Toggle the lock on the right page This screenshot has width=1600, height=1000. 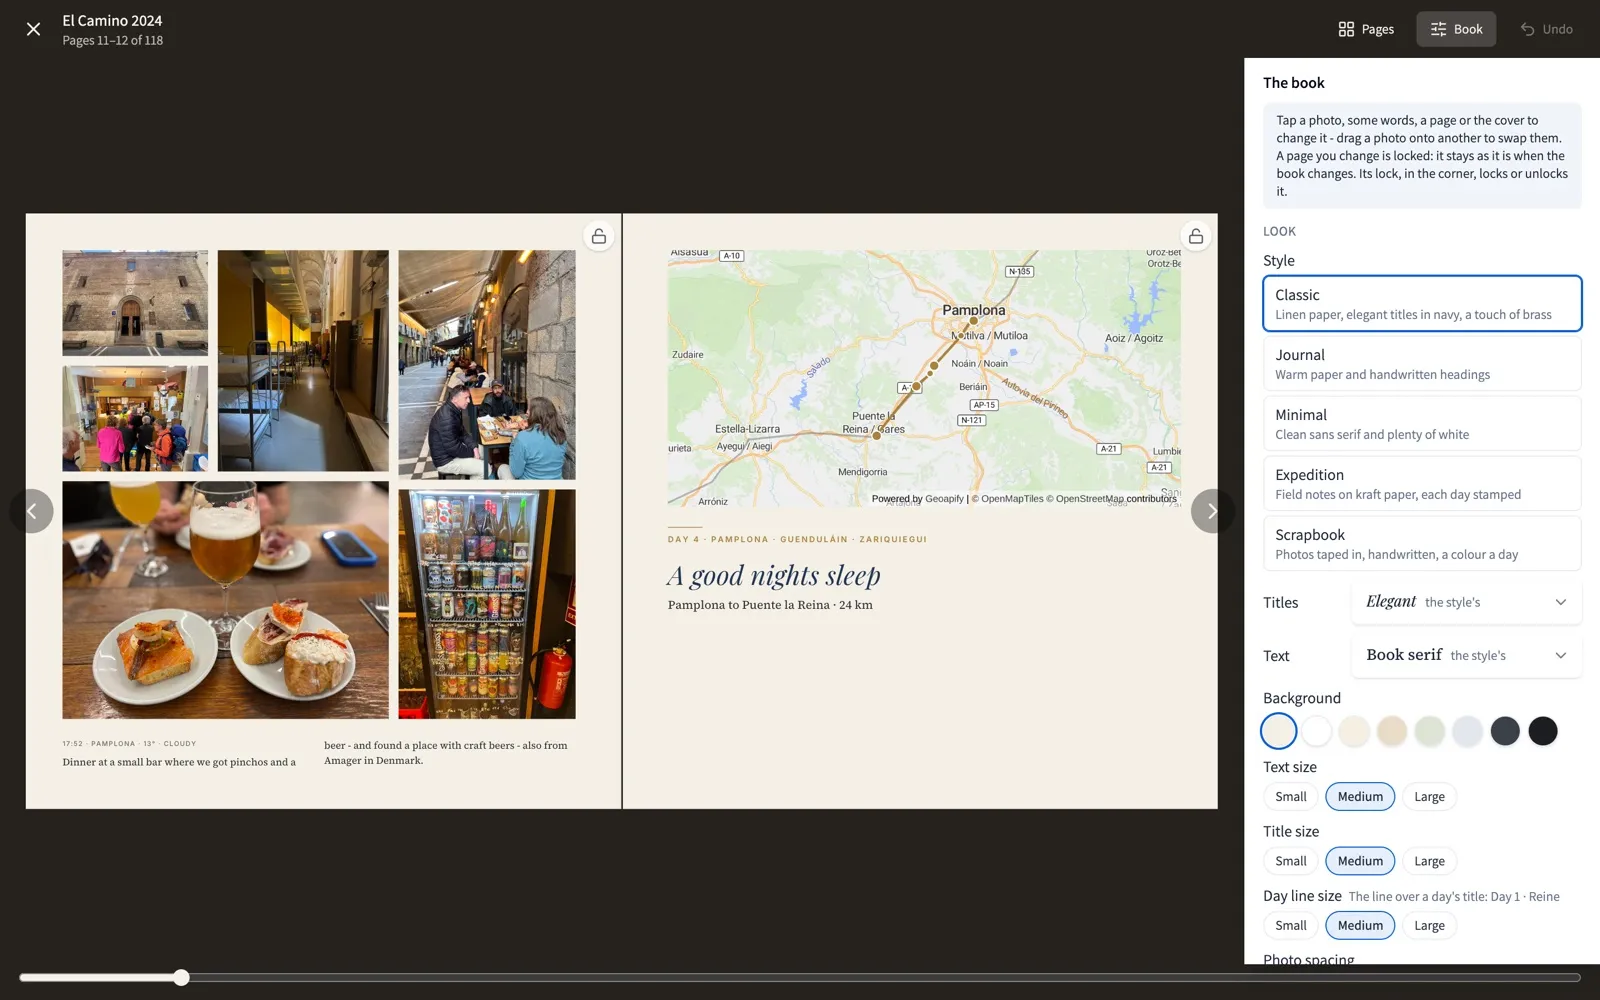[x=1195, y=236]
